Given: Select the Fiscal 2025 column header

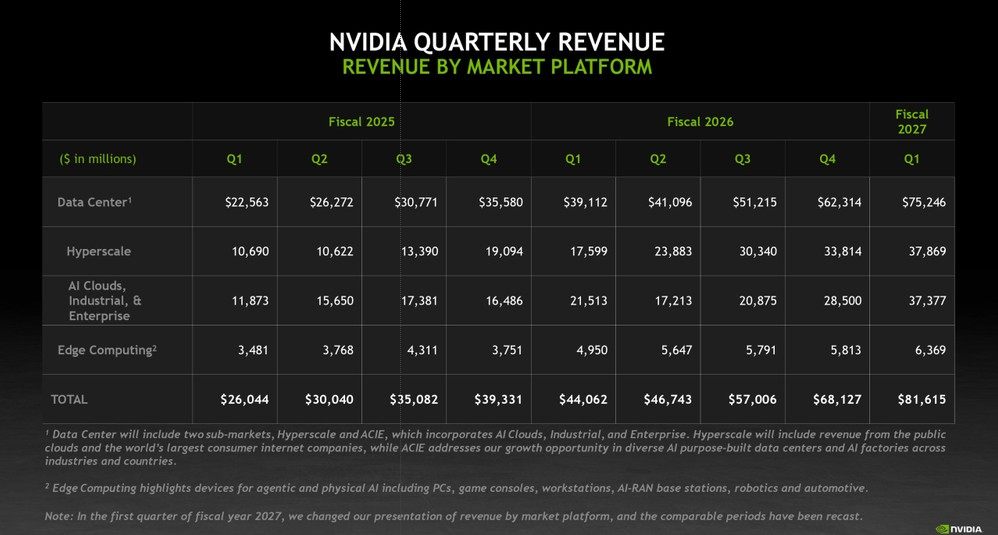Looking at the screenshot, I should (x=362, y=122).
